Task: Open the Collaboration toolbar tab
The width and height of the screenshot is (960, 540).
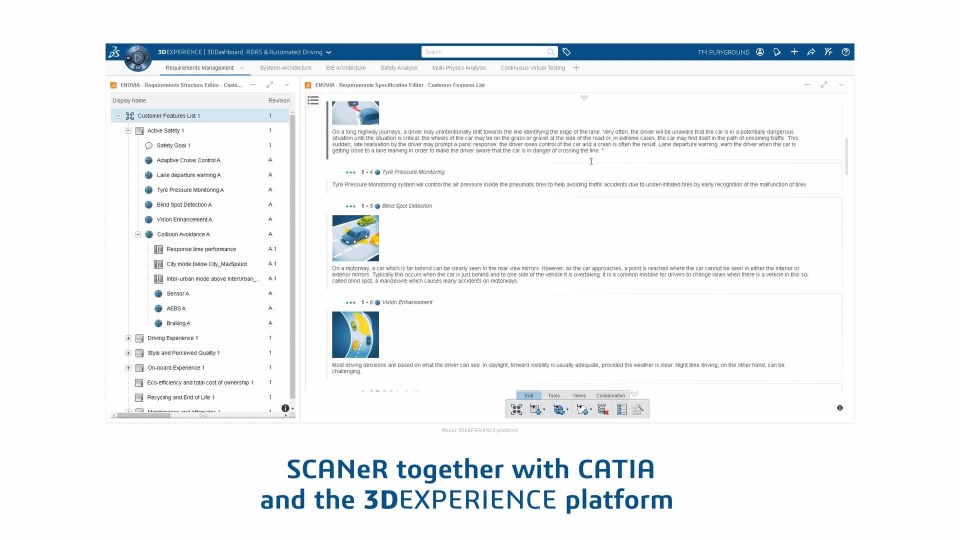Action: point(610,396)
